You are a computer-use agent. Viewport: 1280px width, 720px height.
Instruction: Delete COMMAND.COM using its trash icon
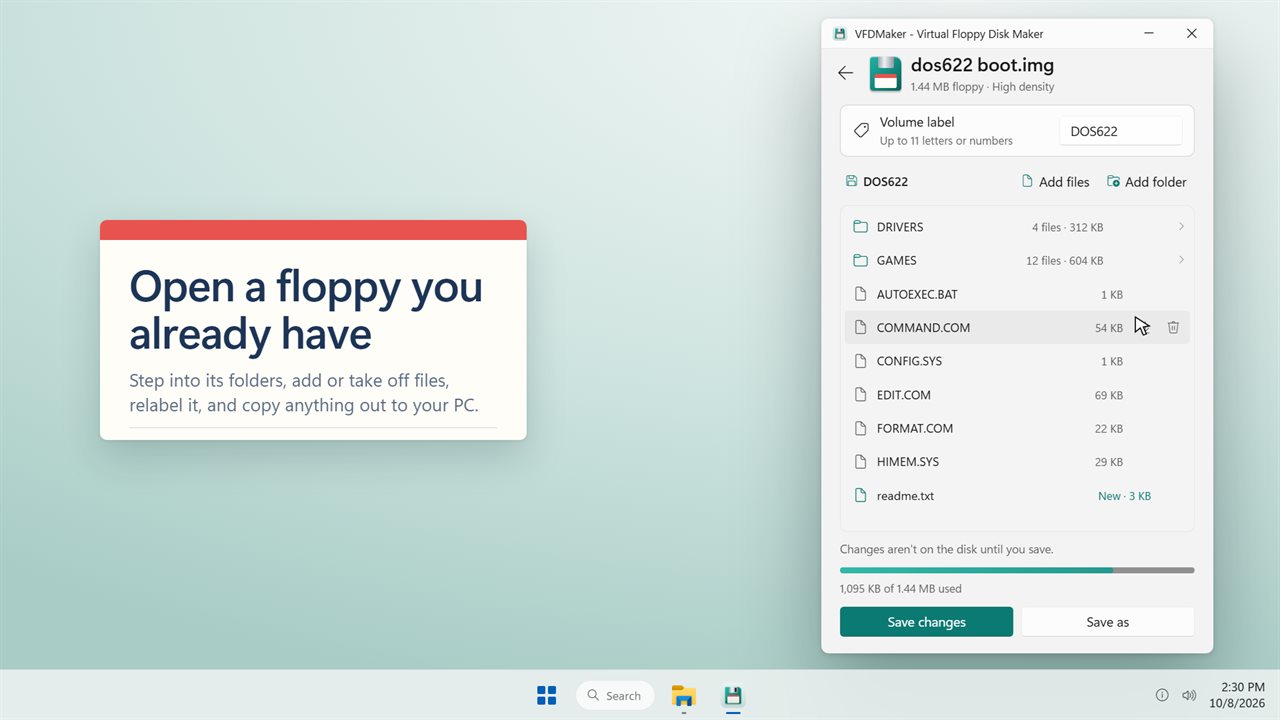click(x=1174, y=327)
